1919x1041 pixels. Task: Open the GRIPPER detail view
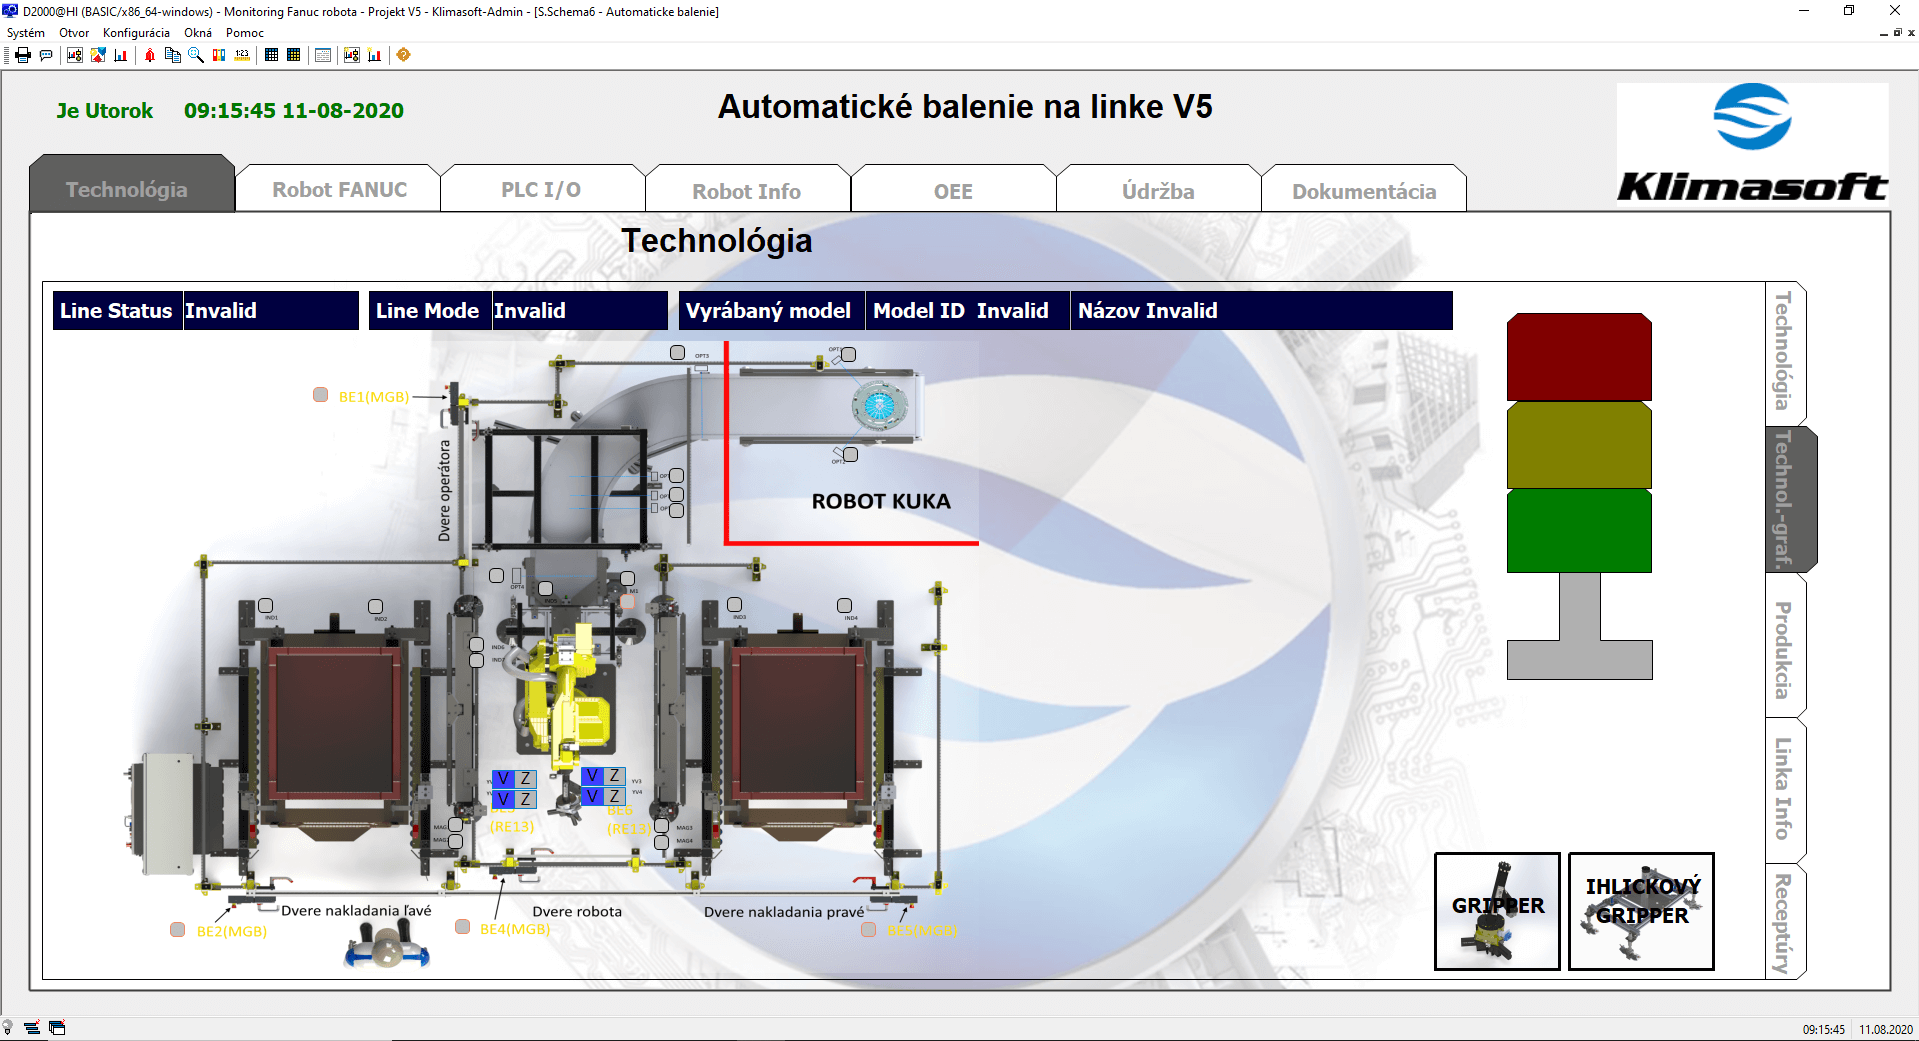pos(1496,911)
